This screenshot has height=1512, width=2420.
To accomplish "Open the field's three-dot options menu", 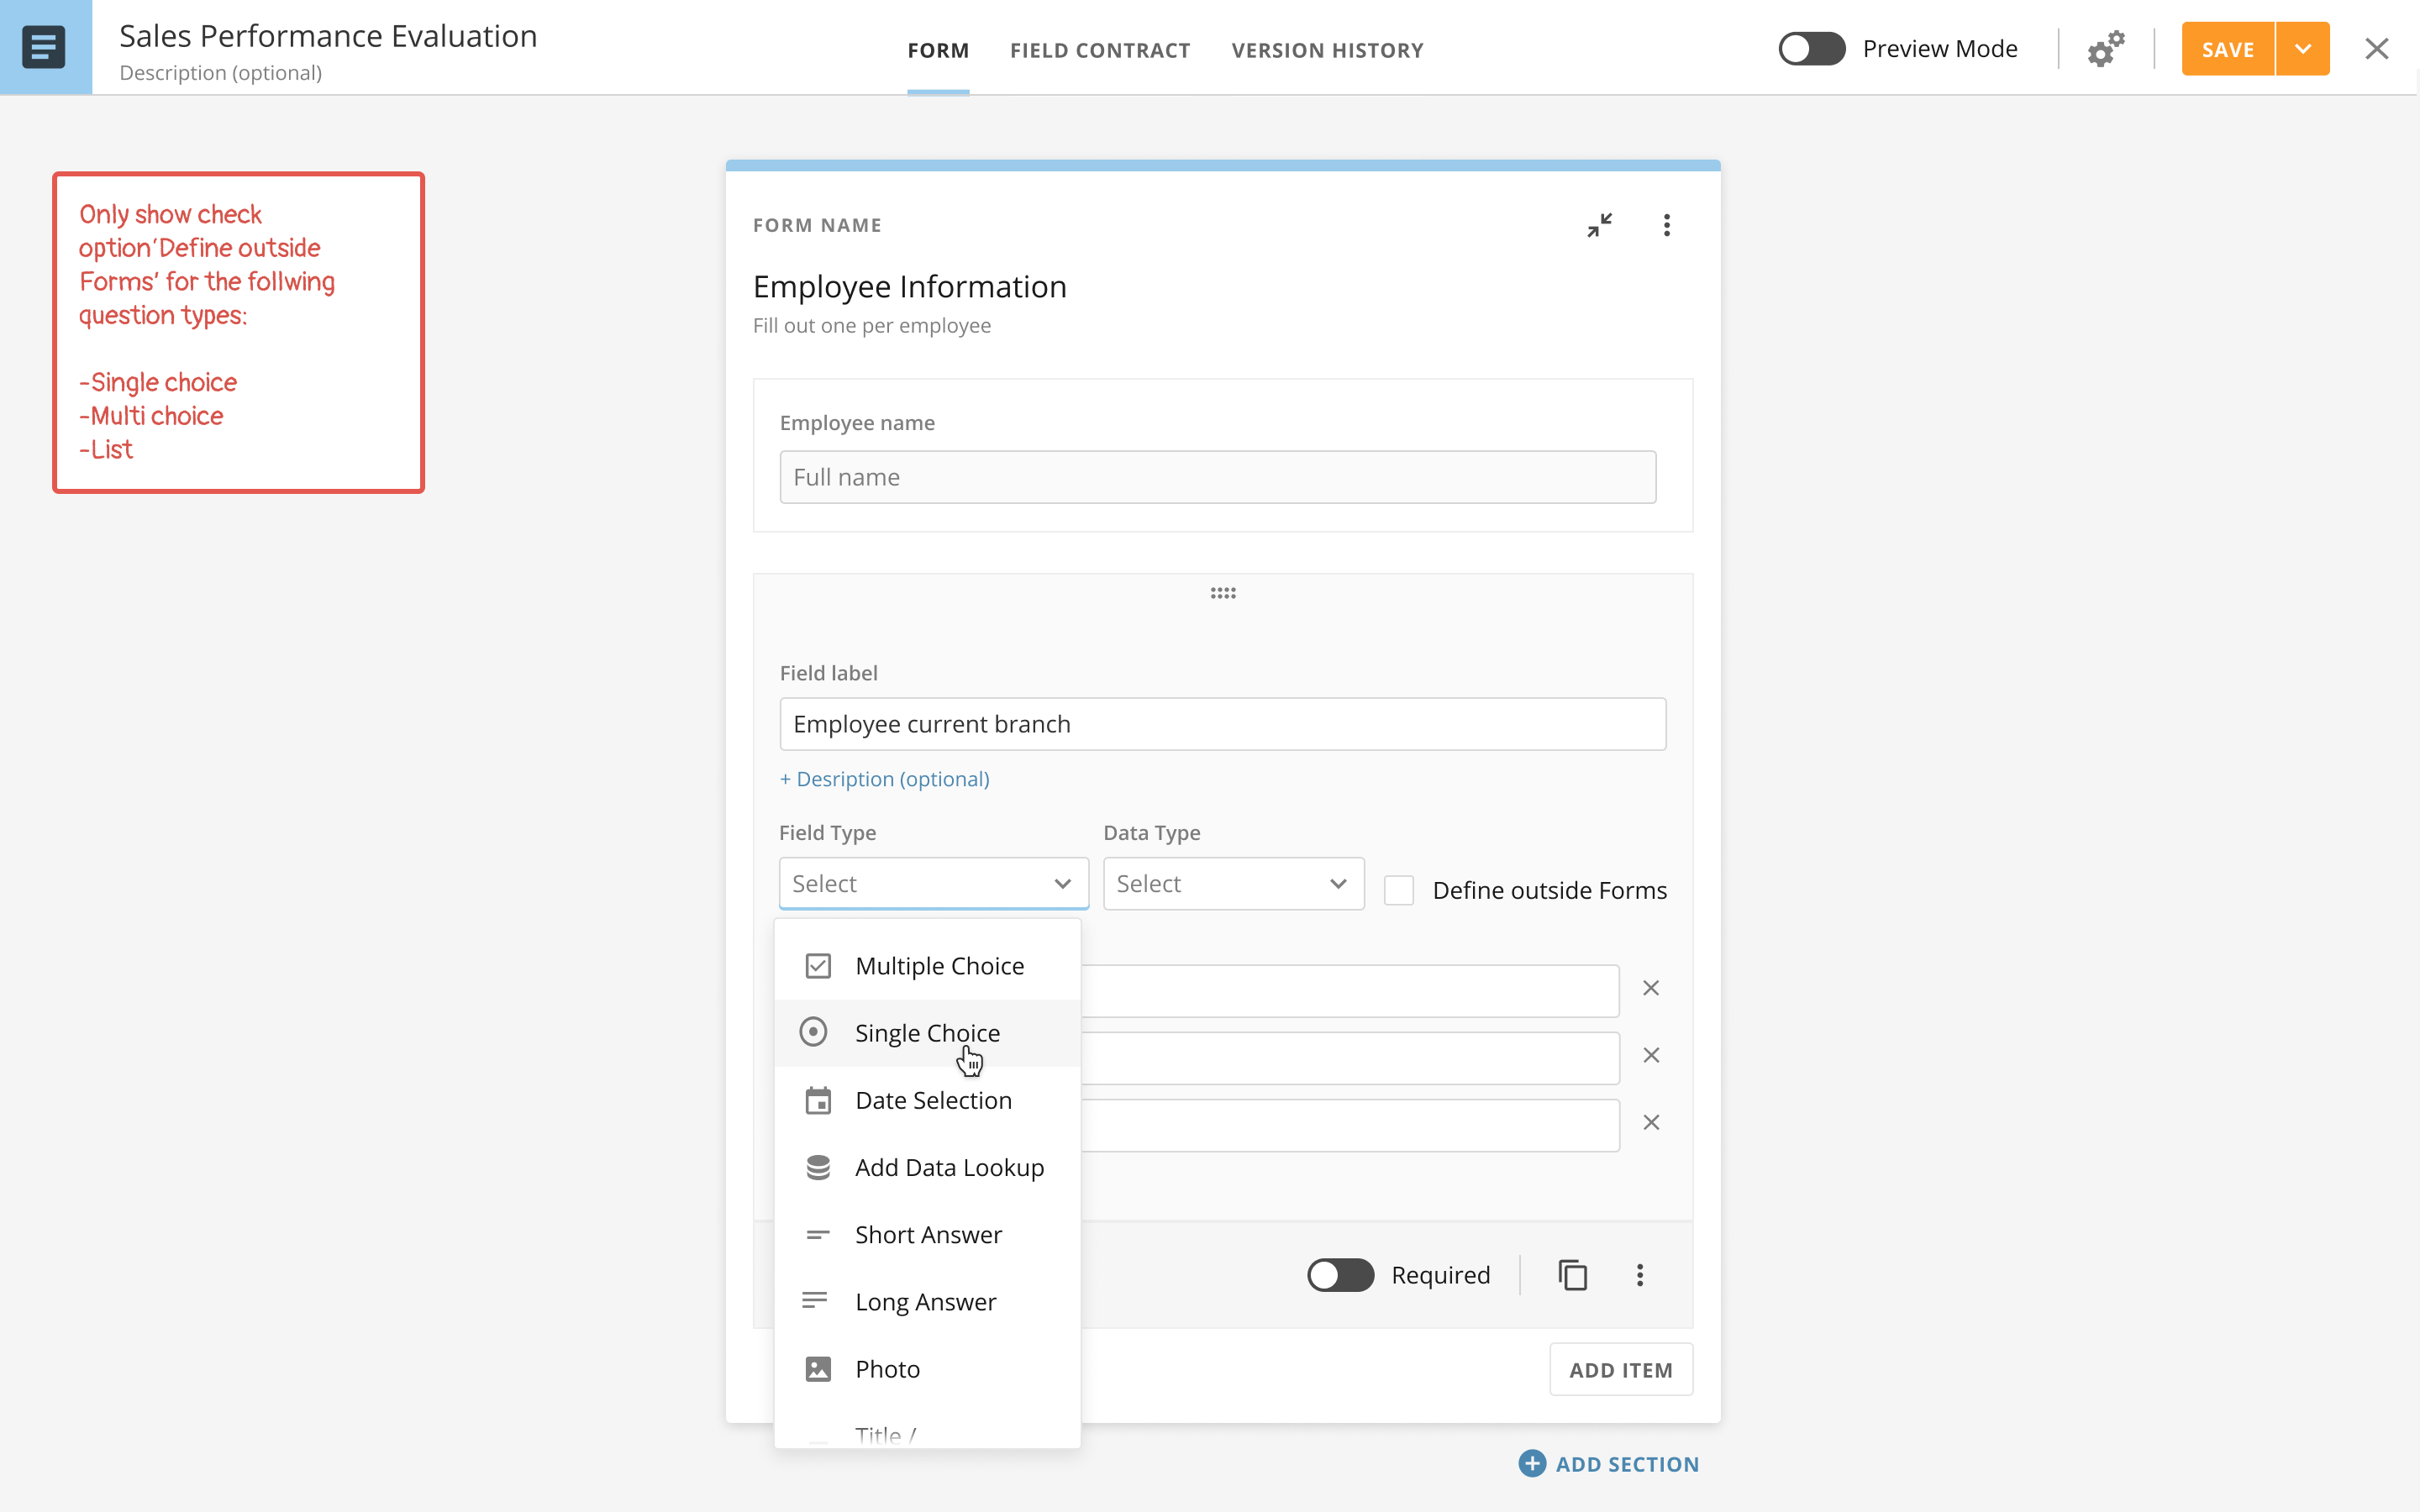I will [x=1640, y=1275].
